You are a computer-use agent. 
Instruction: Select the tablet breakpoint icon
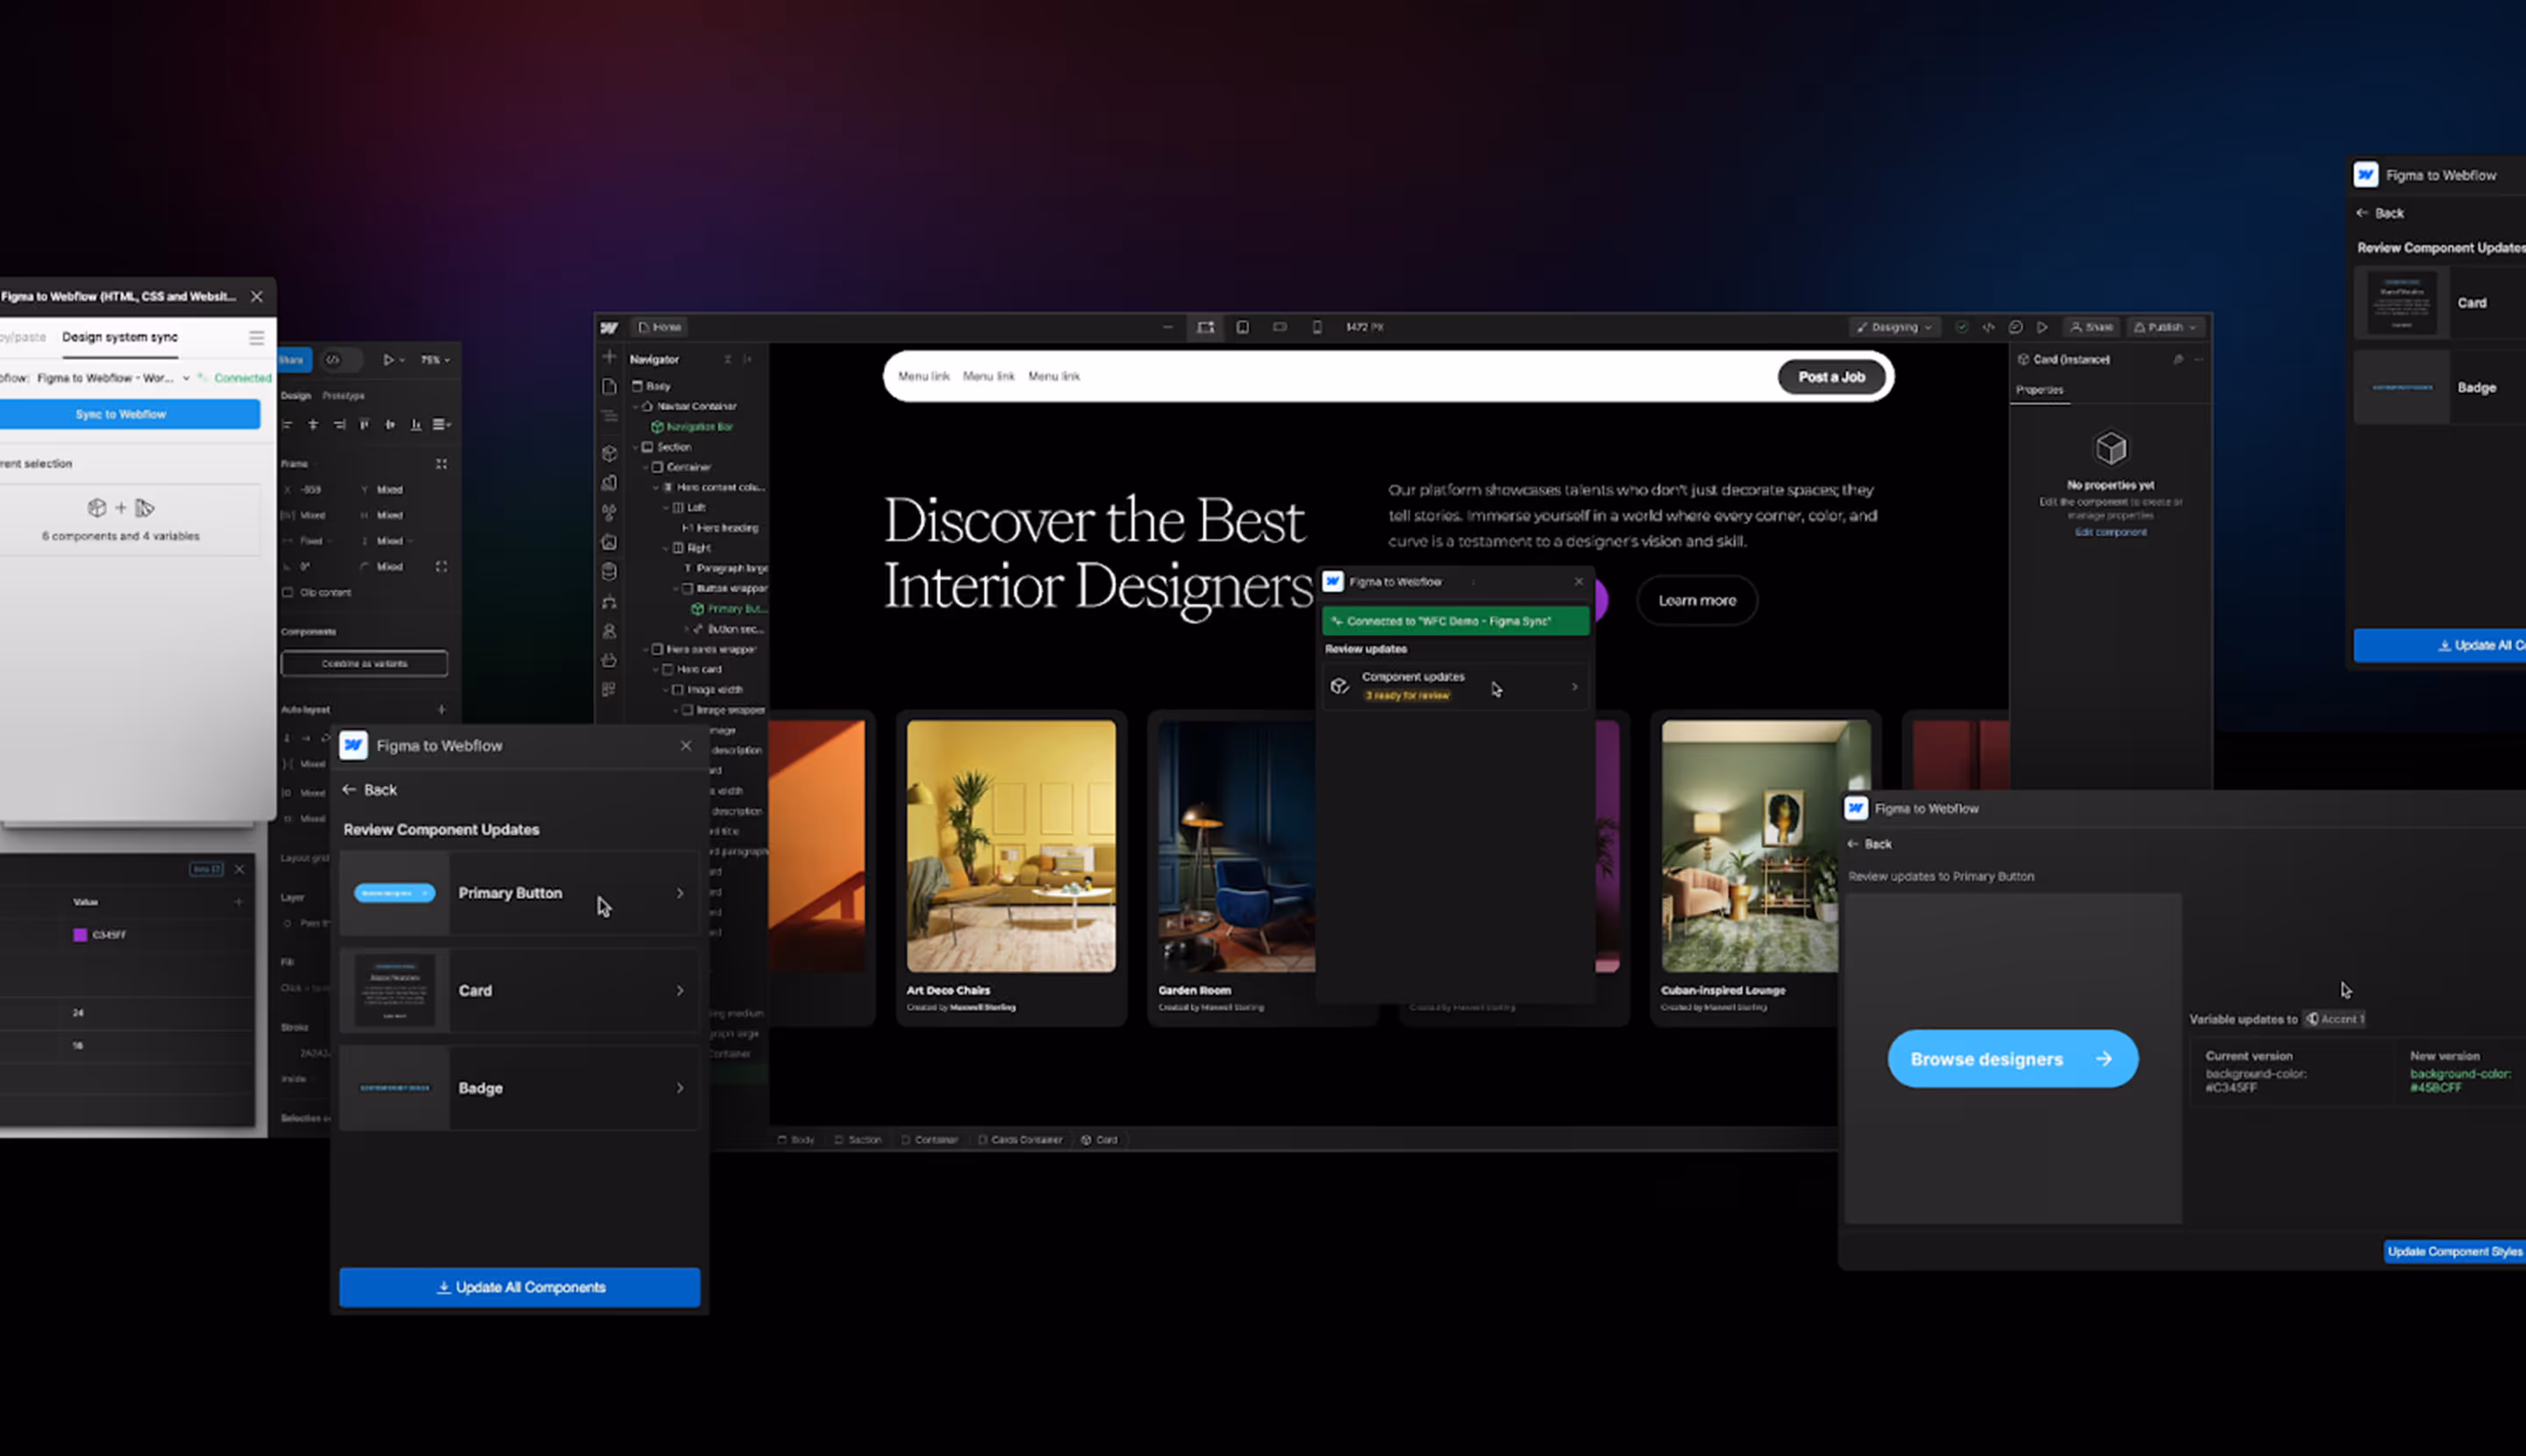1242,327
